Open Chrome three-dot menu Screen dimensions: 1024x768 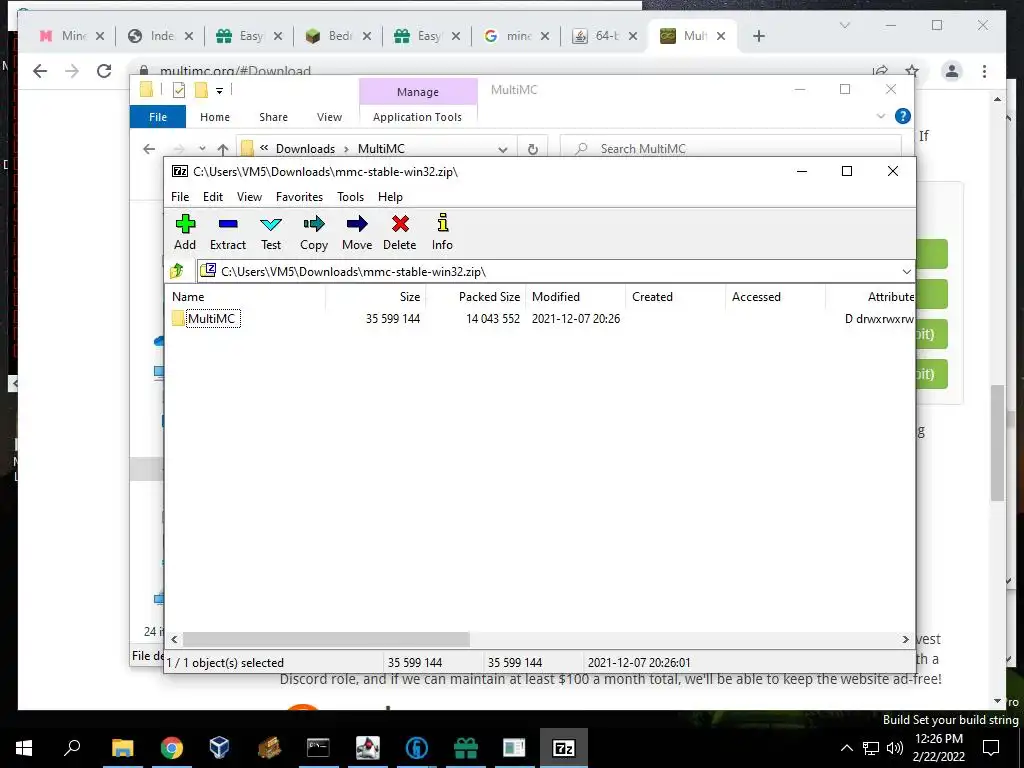[984, 71]
